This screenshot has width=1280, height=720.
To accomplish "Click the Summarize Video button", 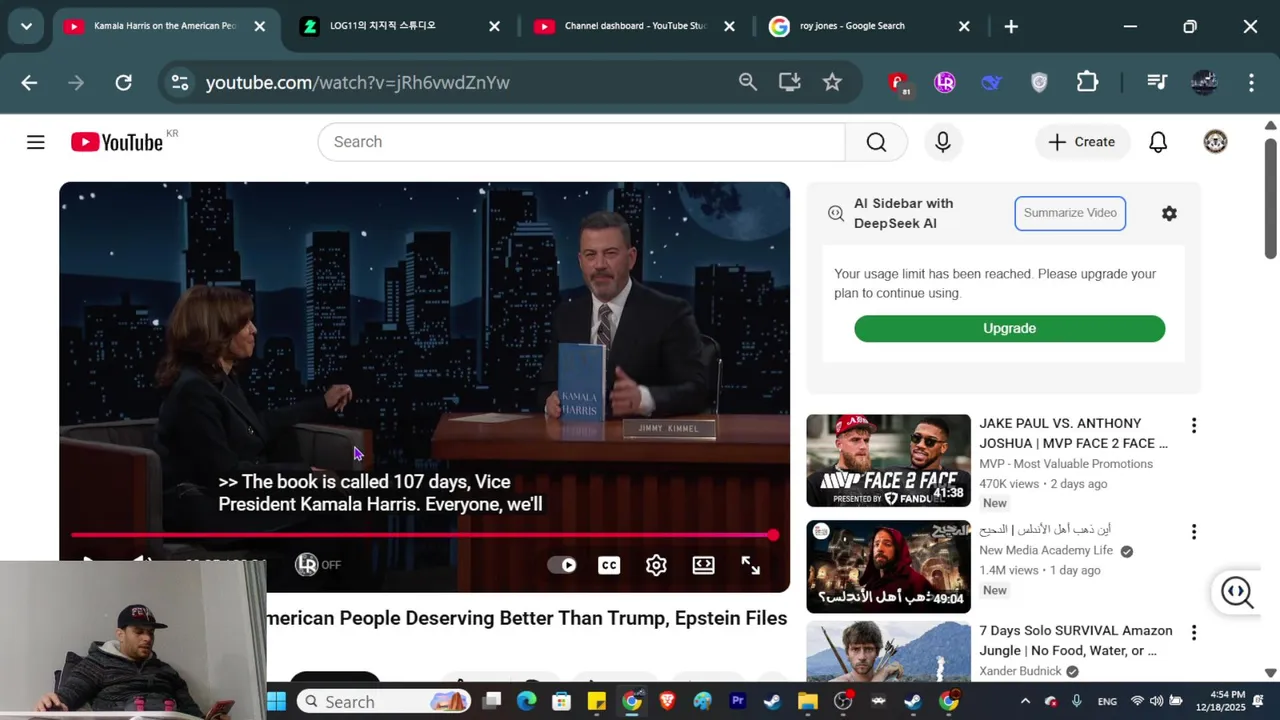I will 1070,213.
